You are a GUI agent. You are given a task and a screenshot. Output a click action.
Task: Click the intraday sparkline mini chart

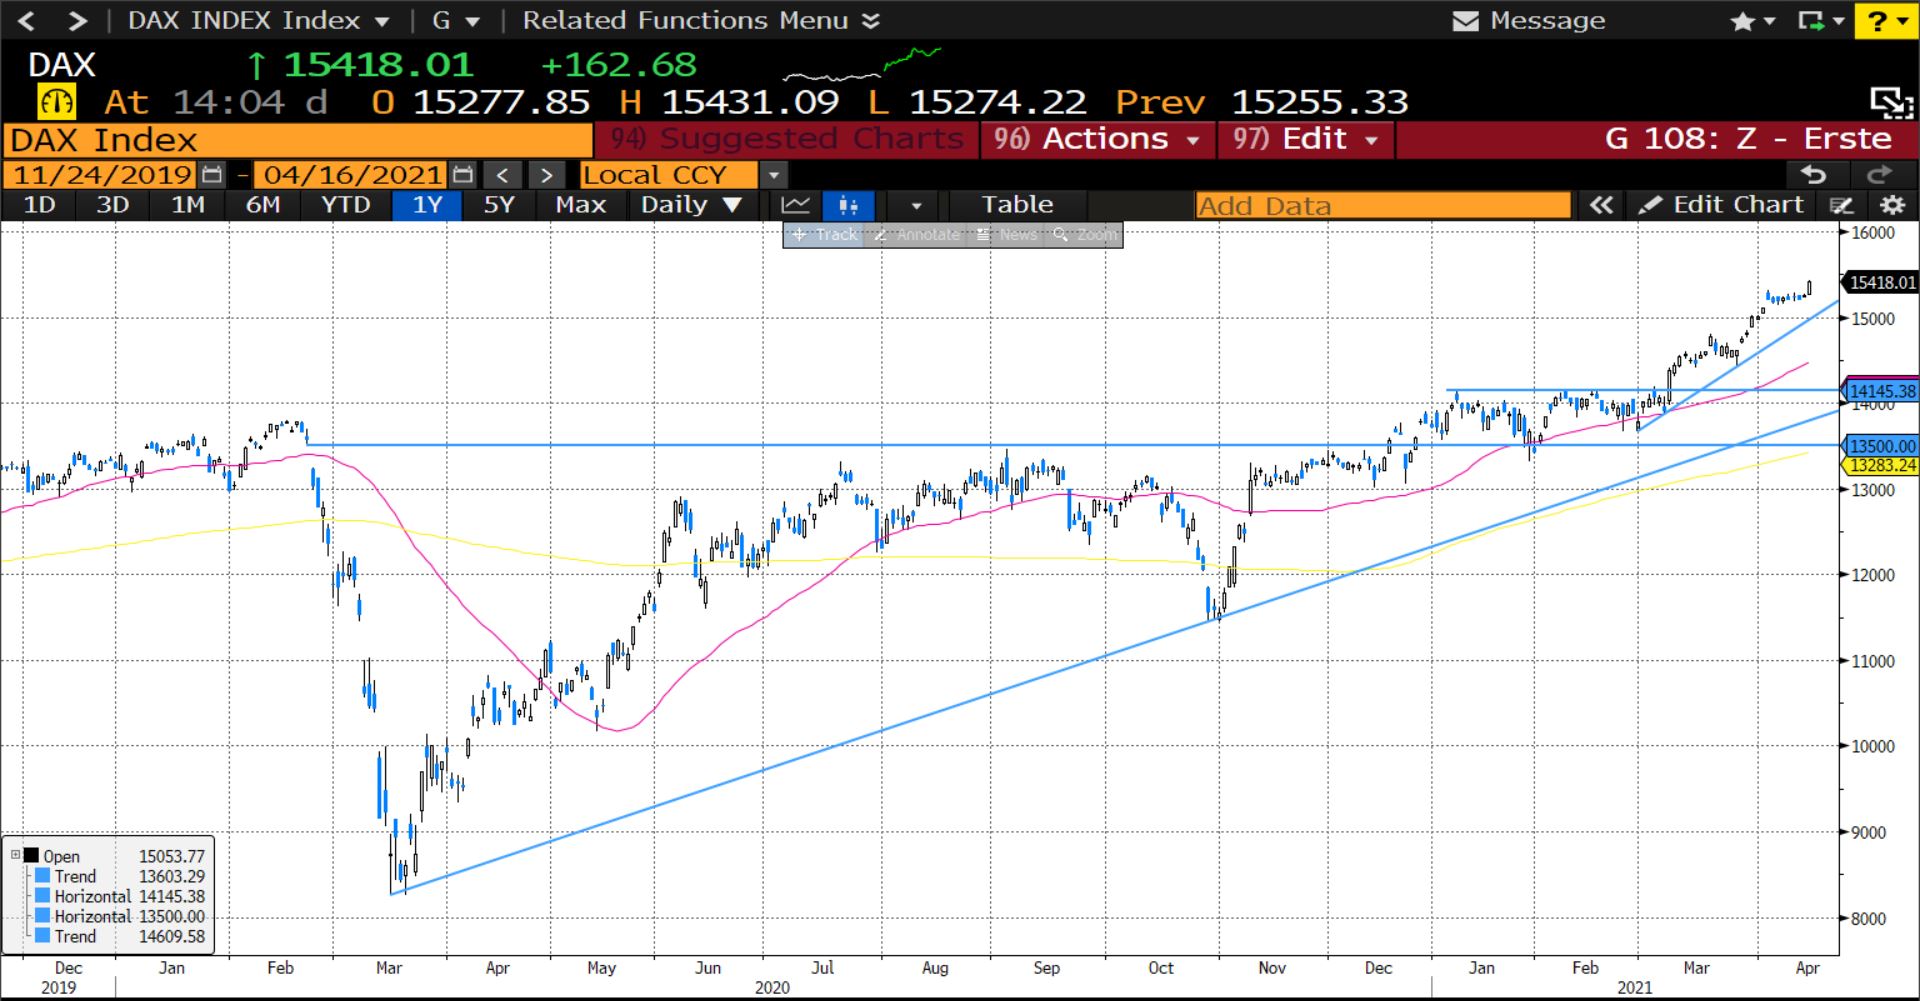tap(862, 63)
